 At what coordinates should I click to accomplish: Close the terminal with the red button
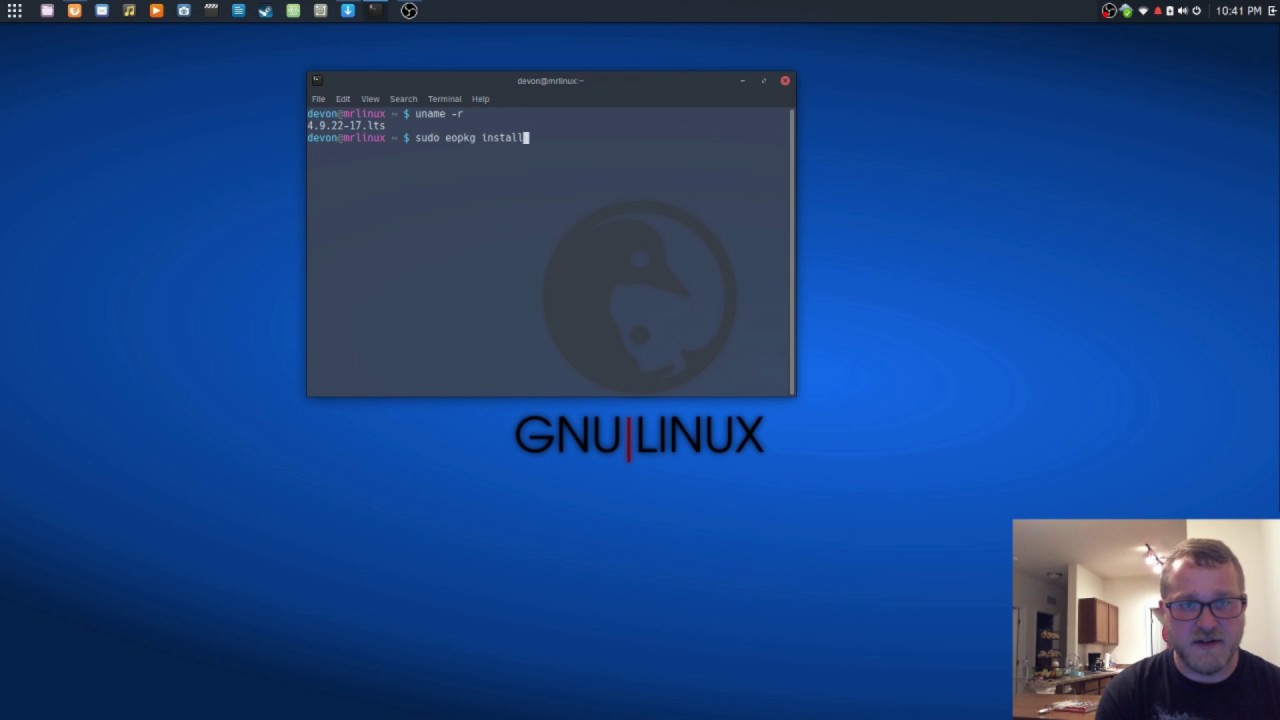785,81
